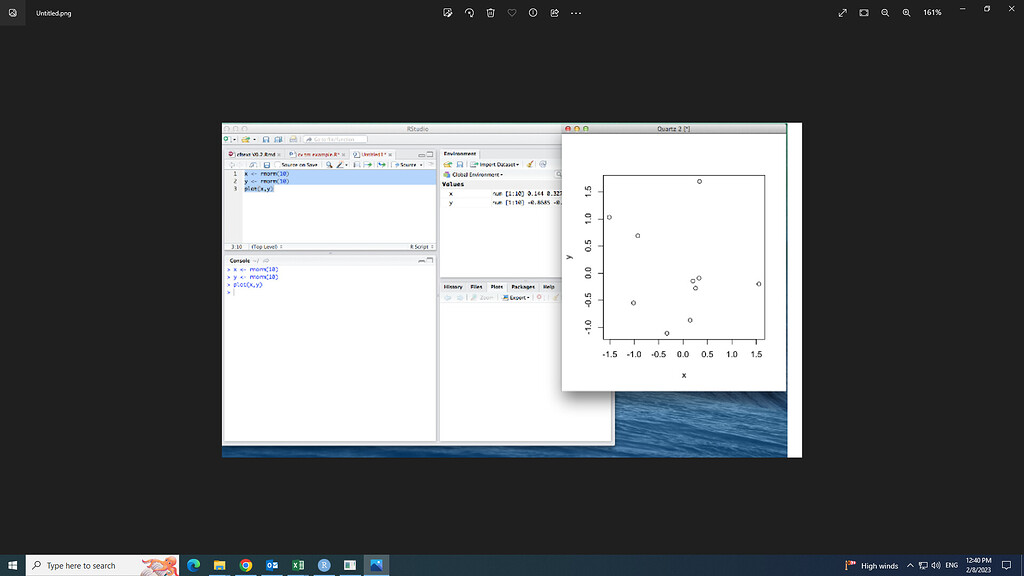Clear workspace objects with the broom icon

pyautogui.click(x=531, y=164)
